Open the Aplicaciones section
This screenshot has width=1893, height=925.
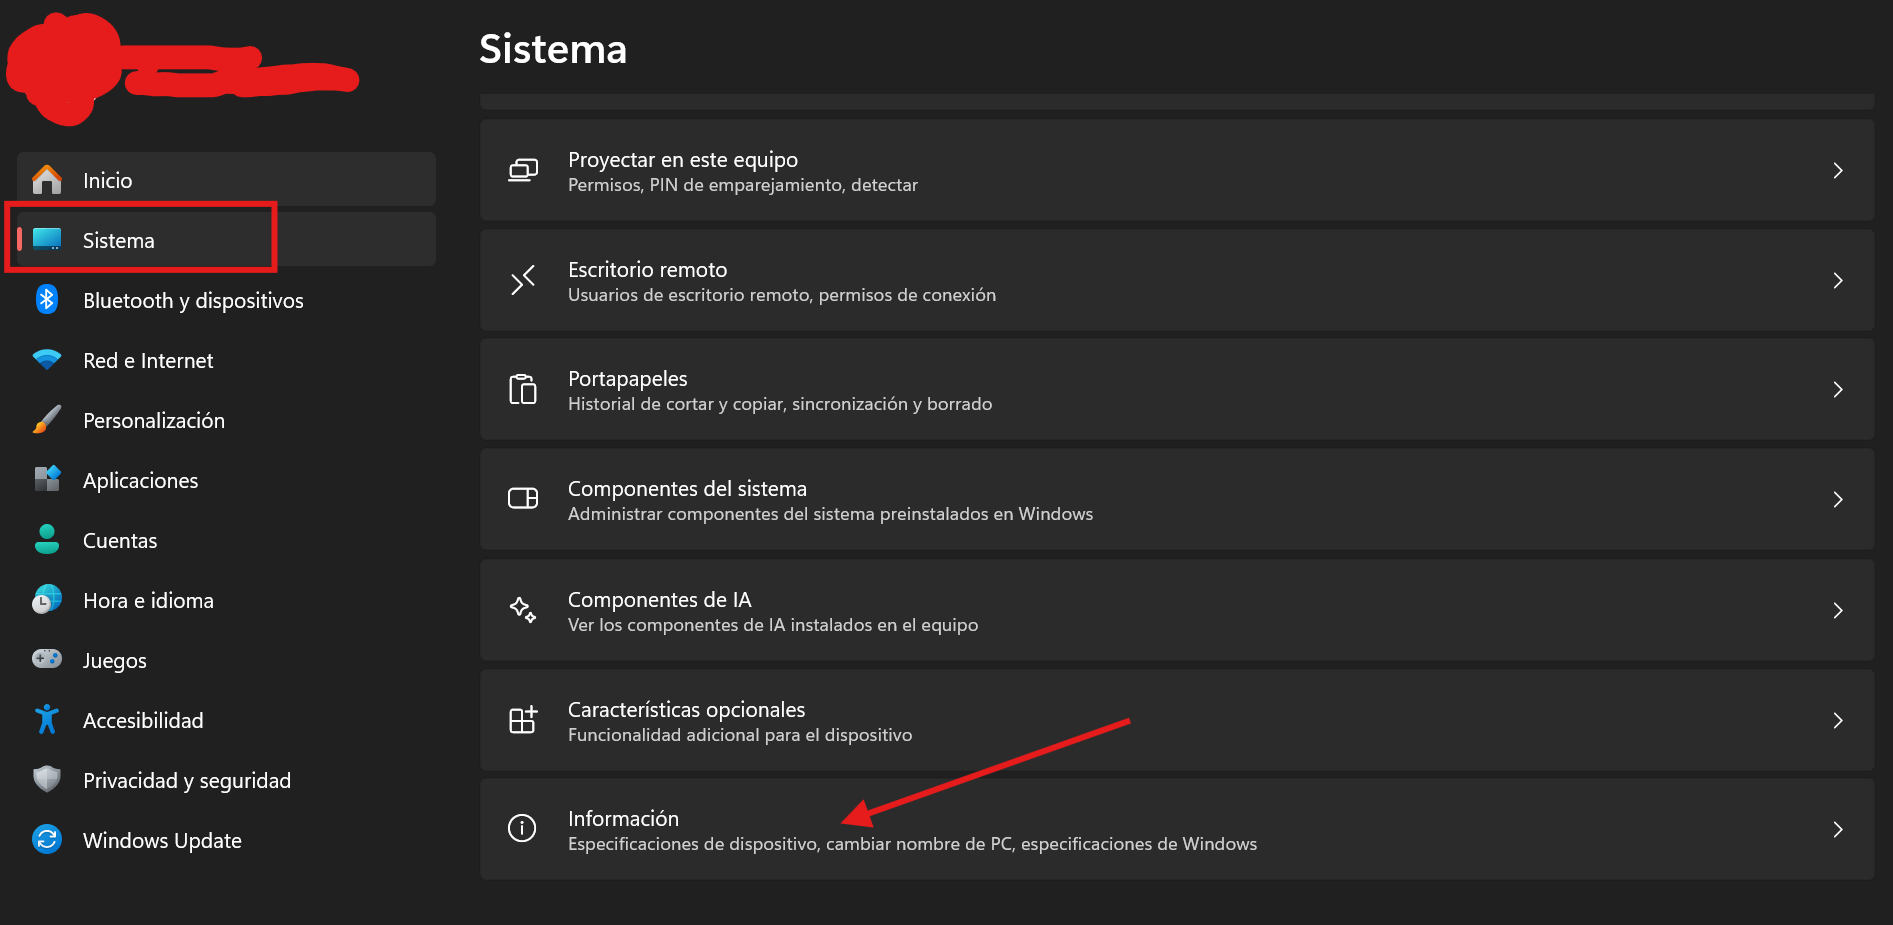140,481
